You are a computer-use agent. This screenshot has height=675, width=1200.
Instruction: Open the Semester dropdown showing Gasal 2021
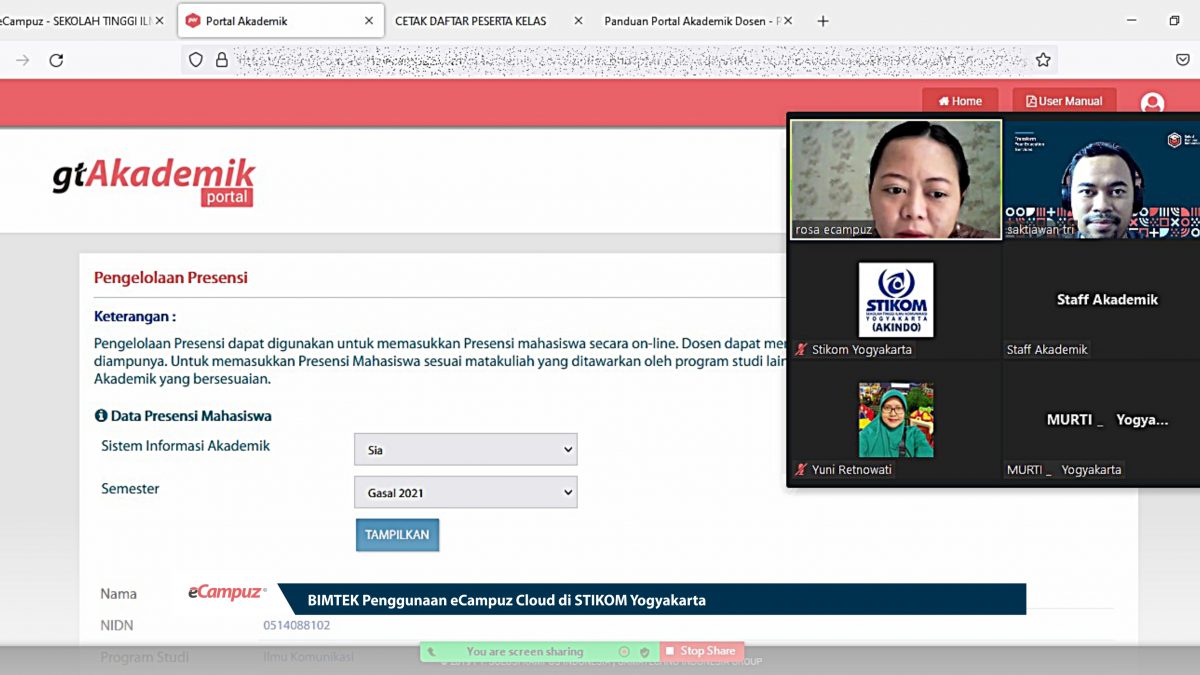pos(465,492)
